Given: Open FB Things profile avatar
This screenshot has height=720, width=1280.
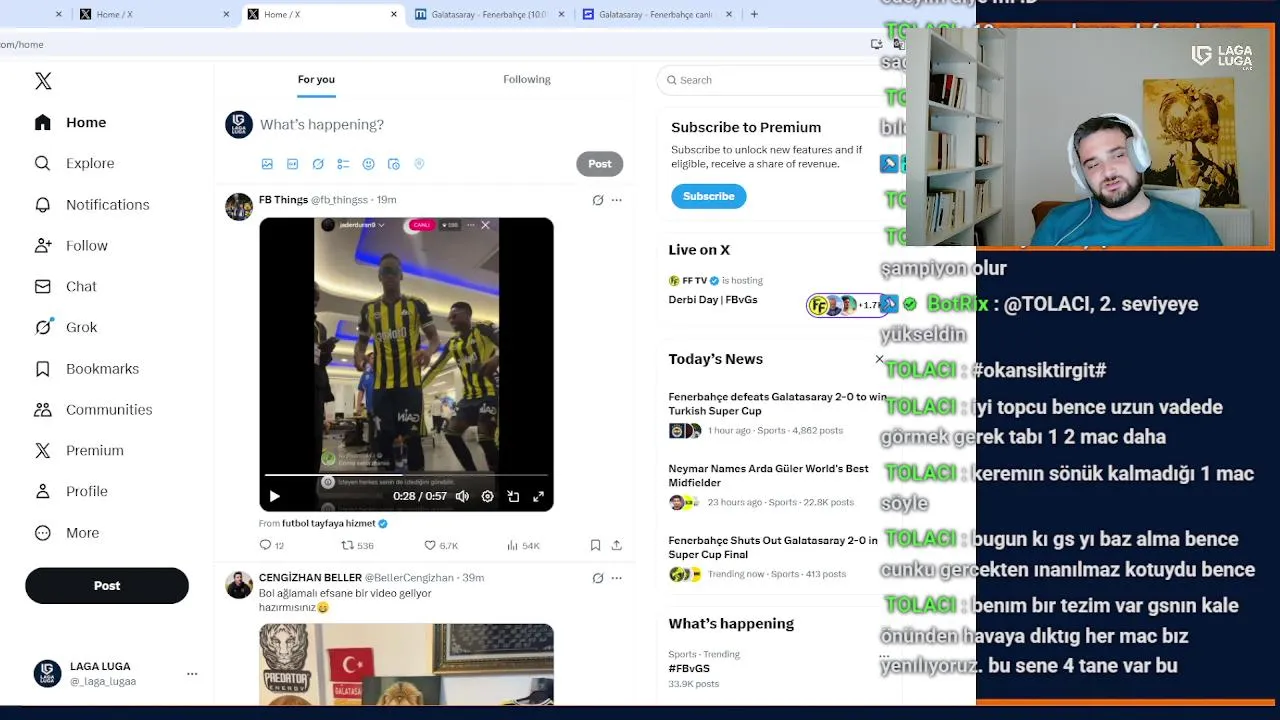Looking at the screenshot, I should (x=239, y=207).
